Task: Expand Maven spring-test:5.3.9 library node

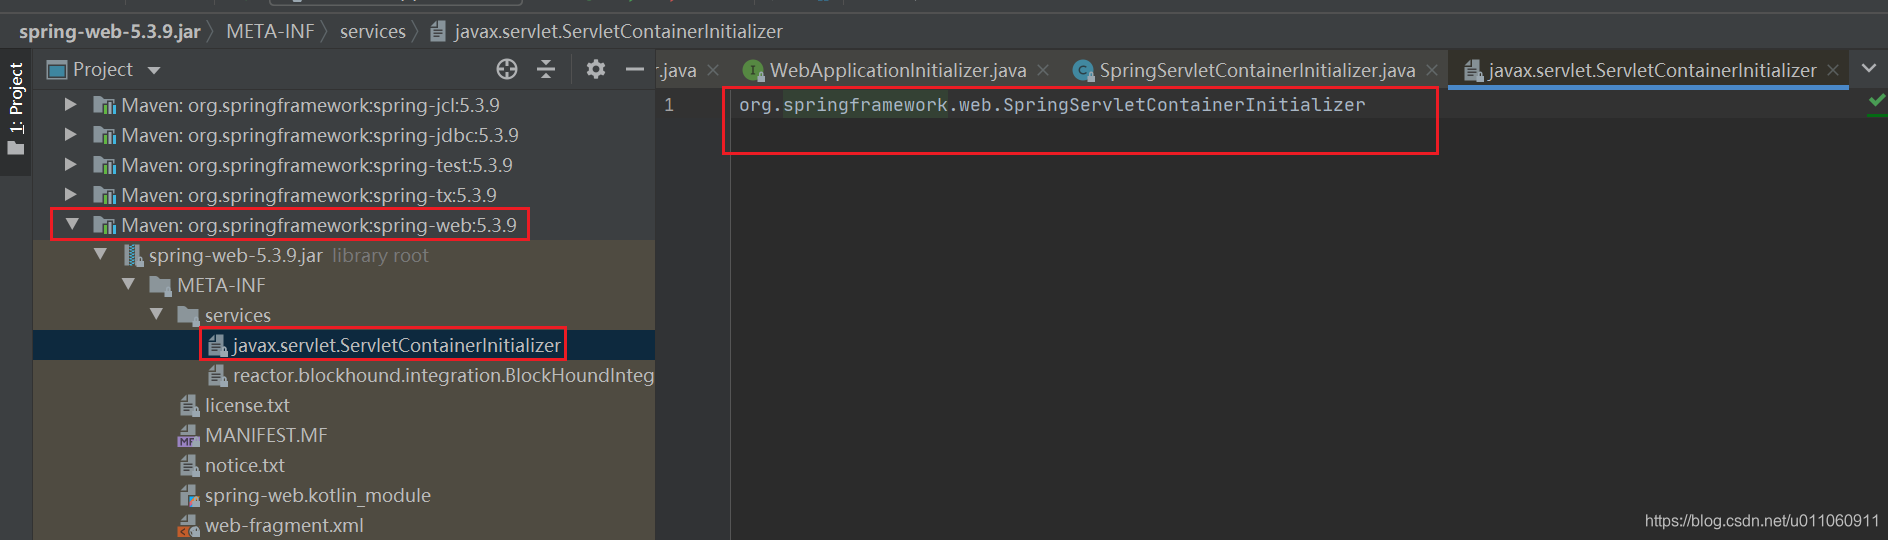Action: click(70, 164)
